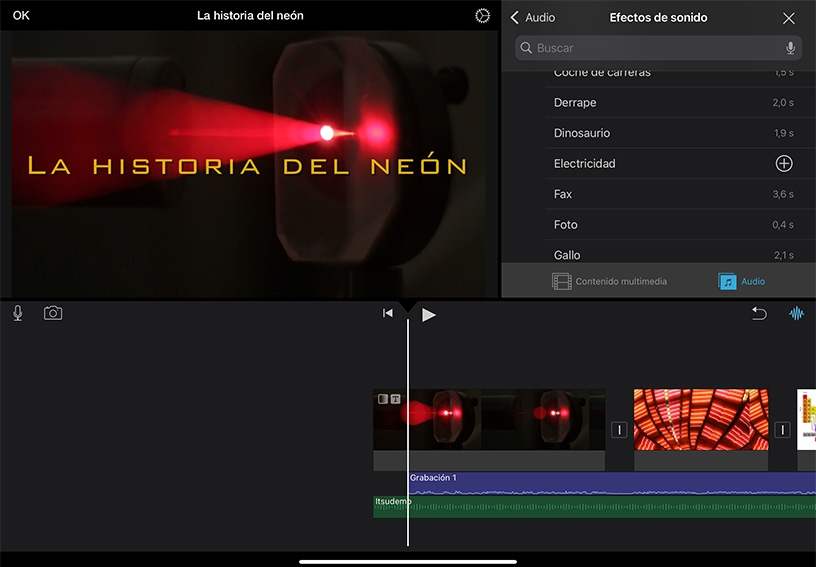
Task: Tap the 0,4 s duration of Foto
Action: coord(783,225)
